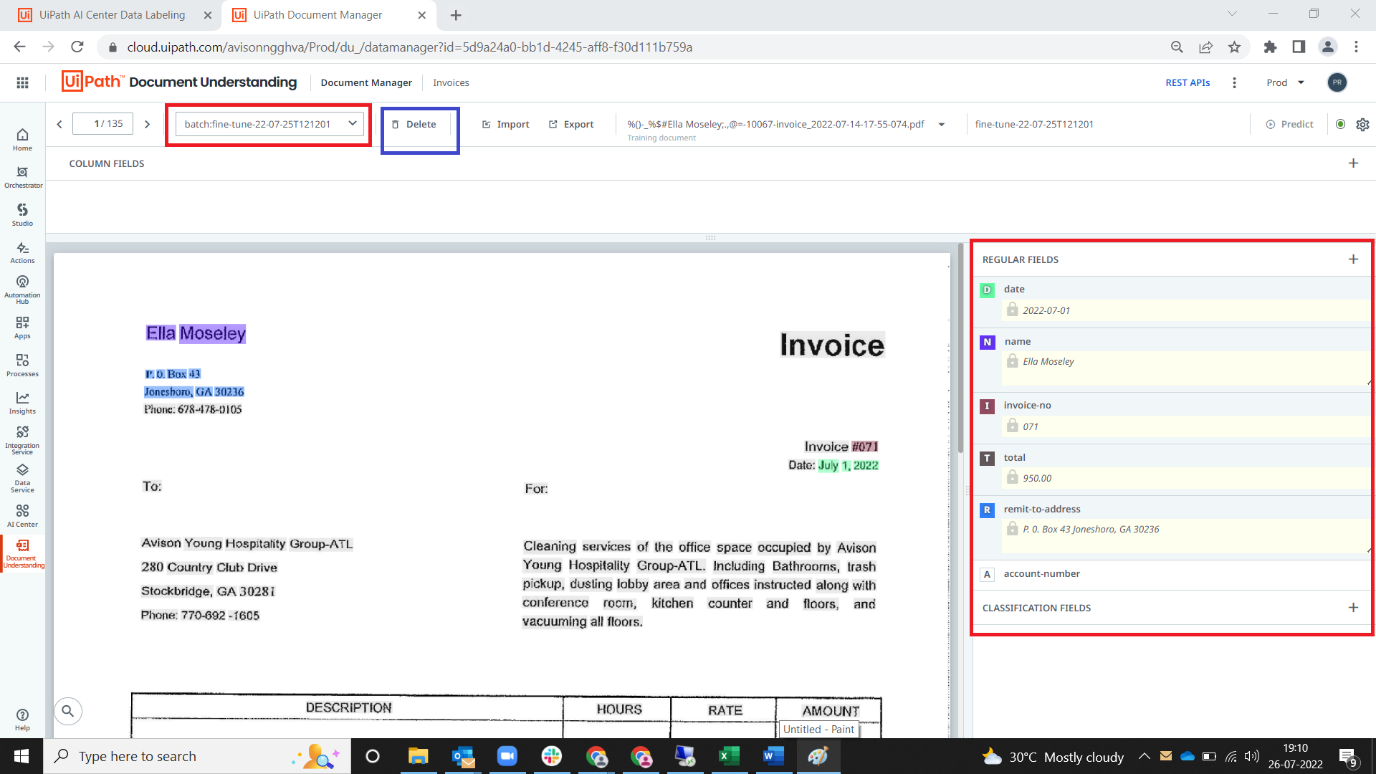Open Actions in the sidebar
Image resolution: width=1376 pixels, height=774 pixels.
coord(22,252)
